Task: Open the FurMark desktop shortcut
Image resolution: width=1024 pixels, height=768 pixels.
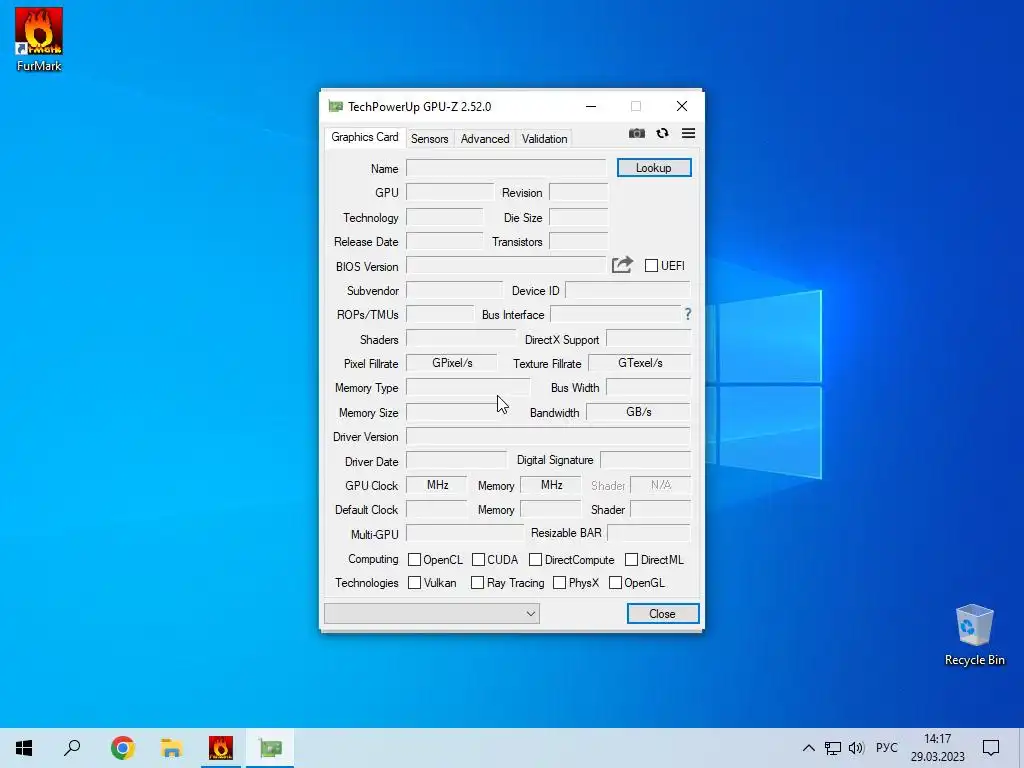Action: click(39, 40)
